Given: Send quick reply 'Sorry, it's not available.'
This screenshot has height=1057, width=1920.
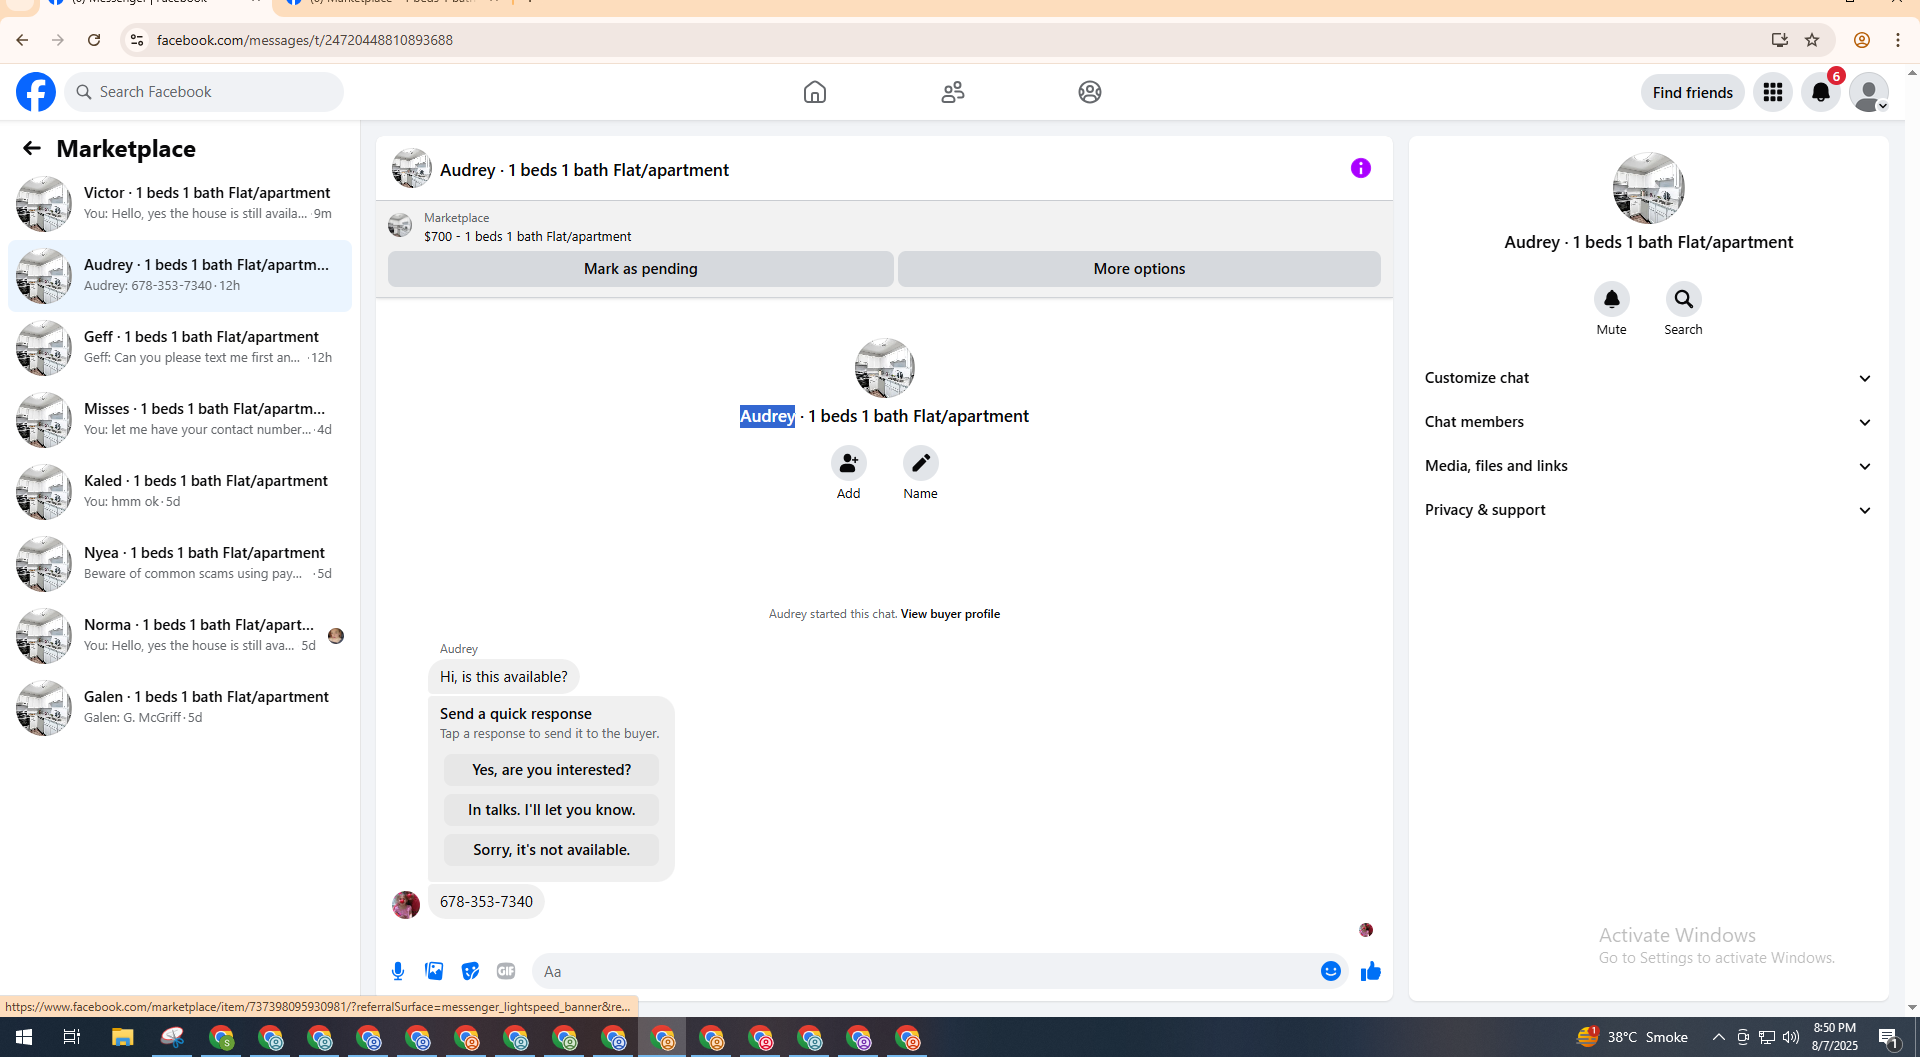Looking at the screenshot, I should tap(552, 850).
